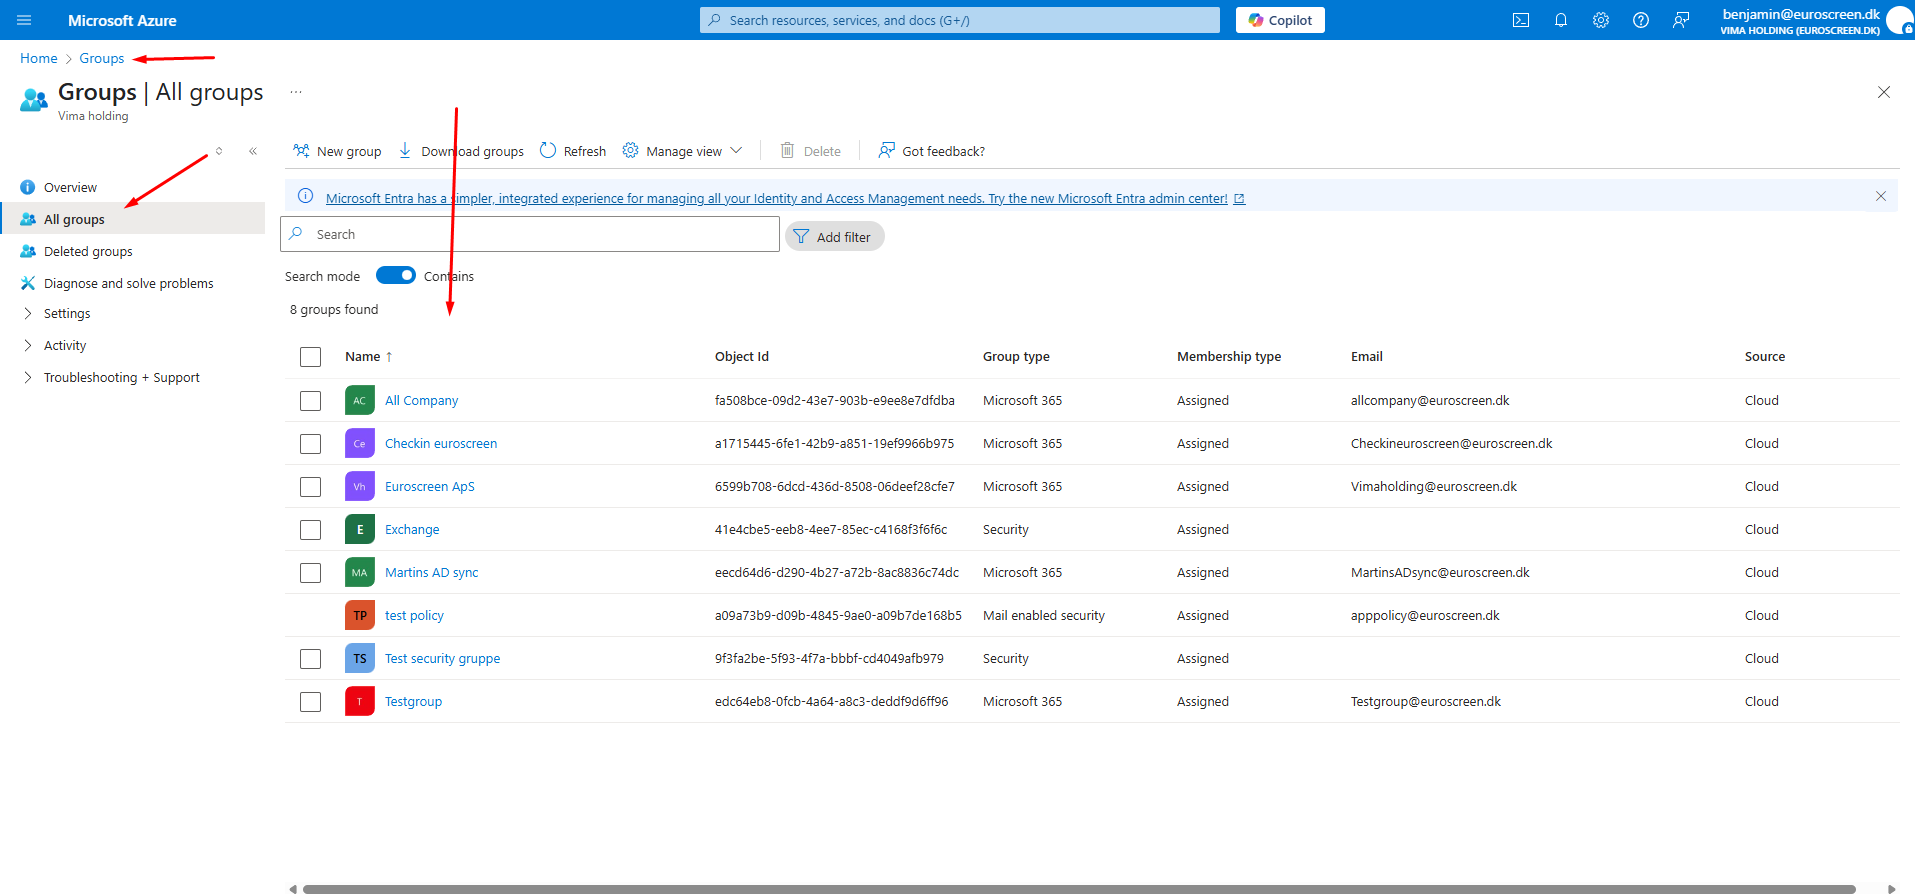
Task: Go to Home breadcrumb link
Action: [39, 58]
